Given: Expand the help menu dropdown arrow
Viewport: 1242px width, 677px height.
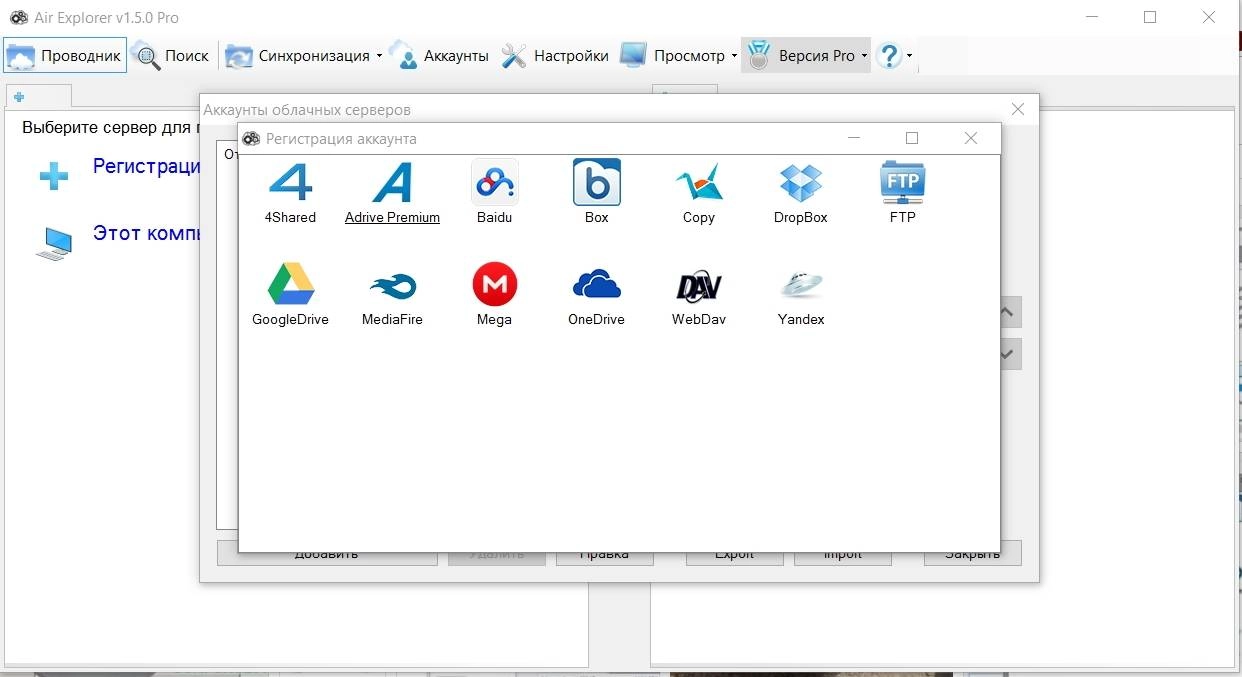Looking at the screenshot, I should pyautogui.click(x=909, y=56).
